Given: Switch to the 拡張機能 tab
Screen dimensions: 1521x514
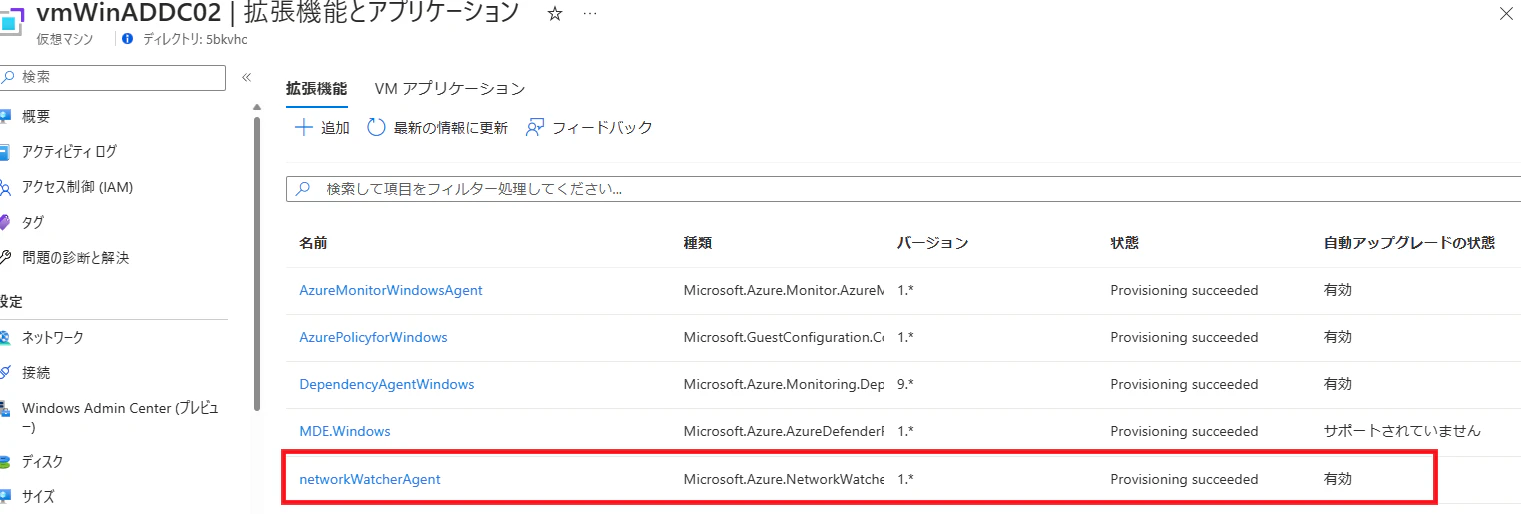Looking at the screenshot, I should 316,88.
